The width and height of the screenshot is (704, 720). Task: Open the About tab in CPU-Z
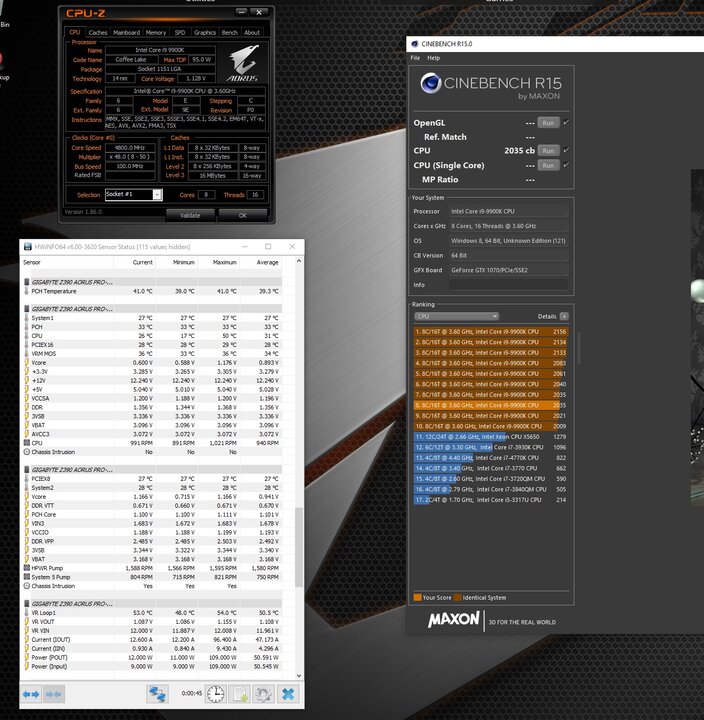click(252, 33)
